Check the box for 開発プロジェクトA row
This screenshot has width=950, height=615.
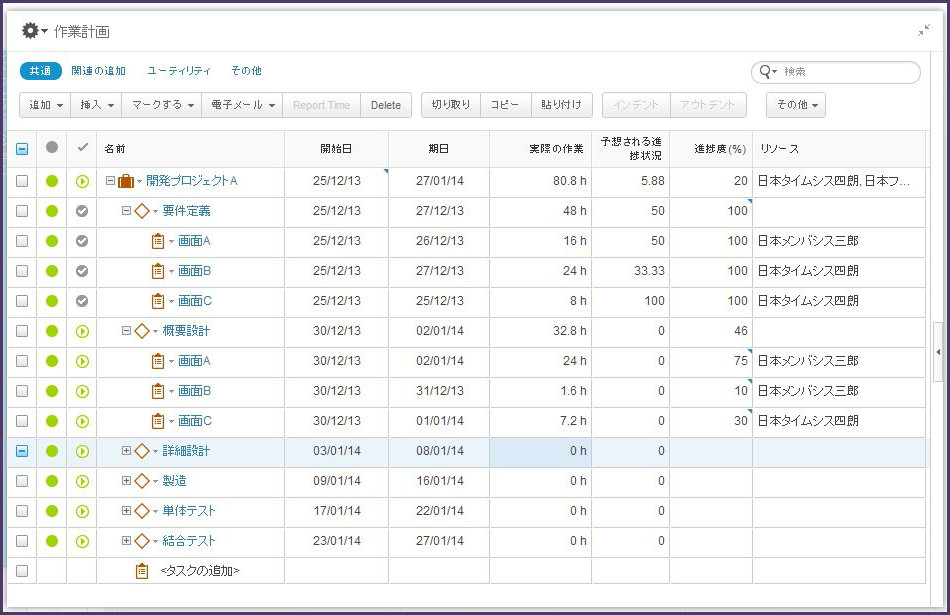(x=22, y=181)
